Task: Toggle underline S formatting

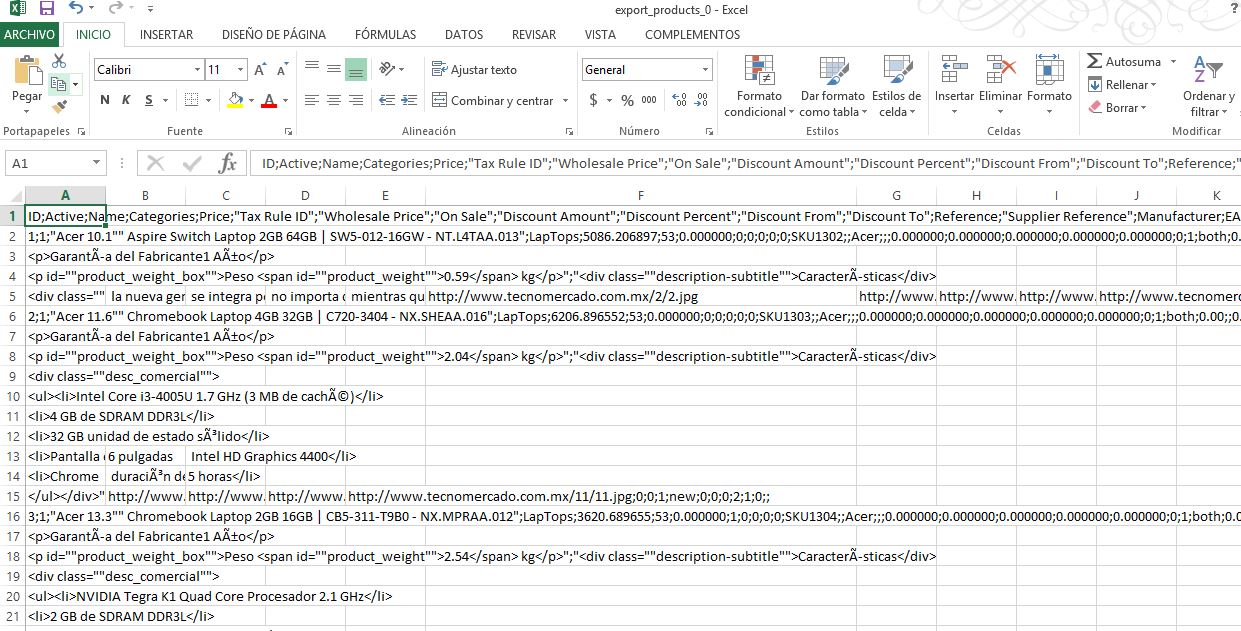Action: pos(149,100)
